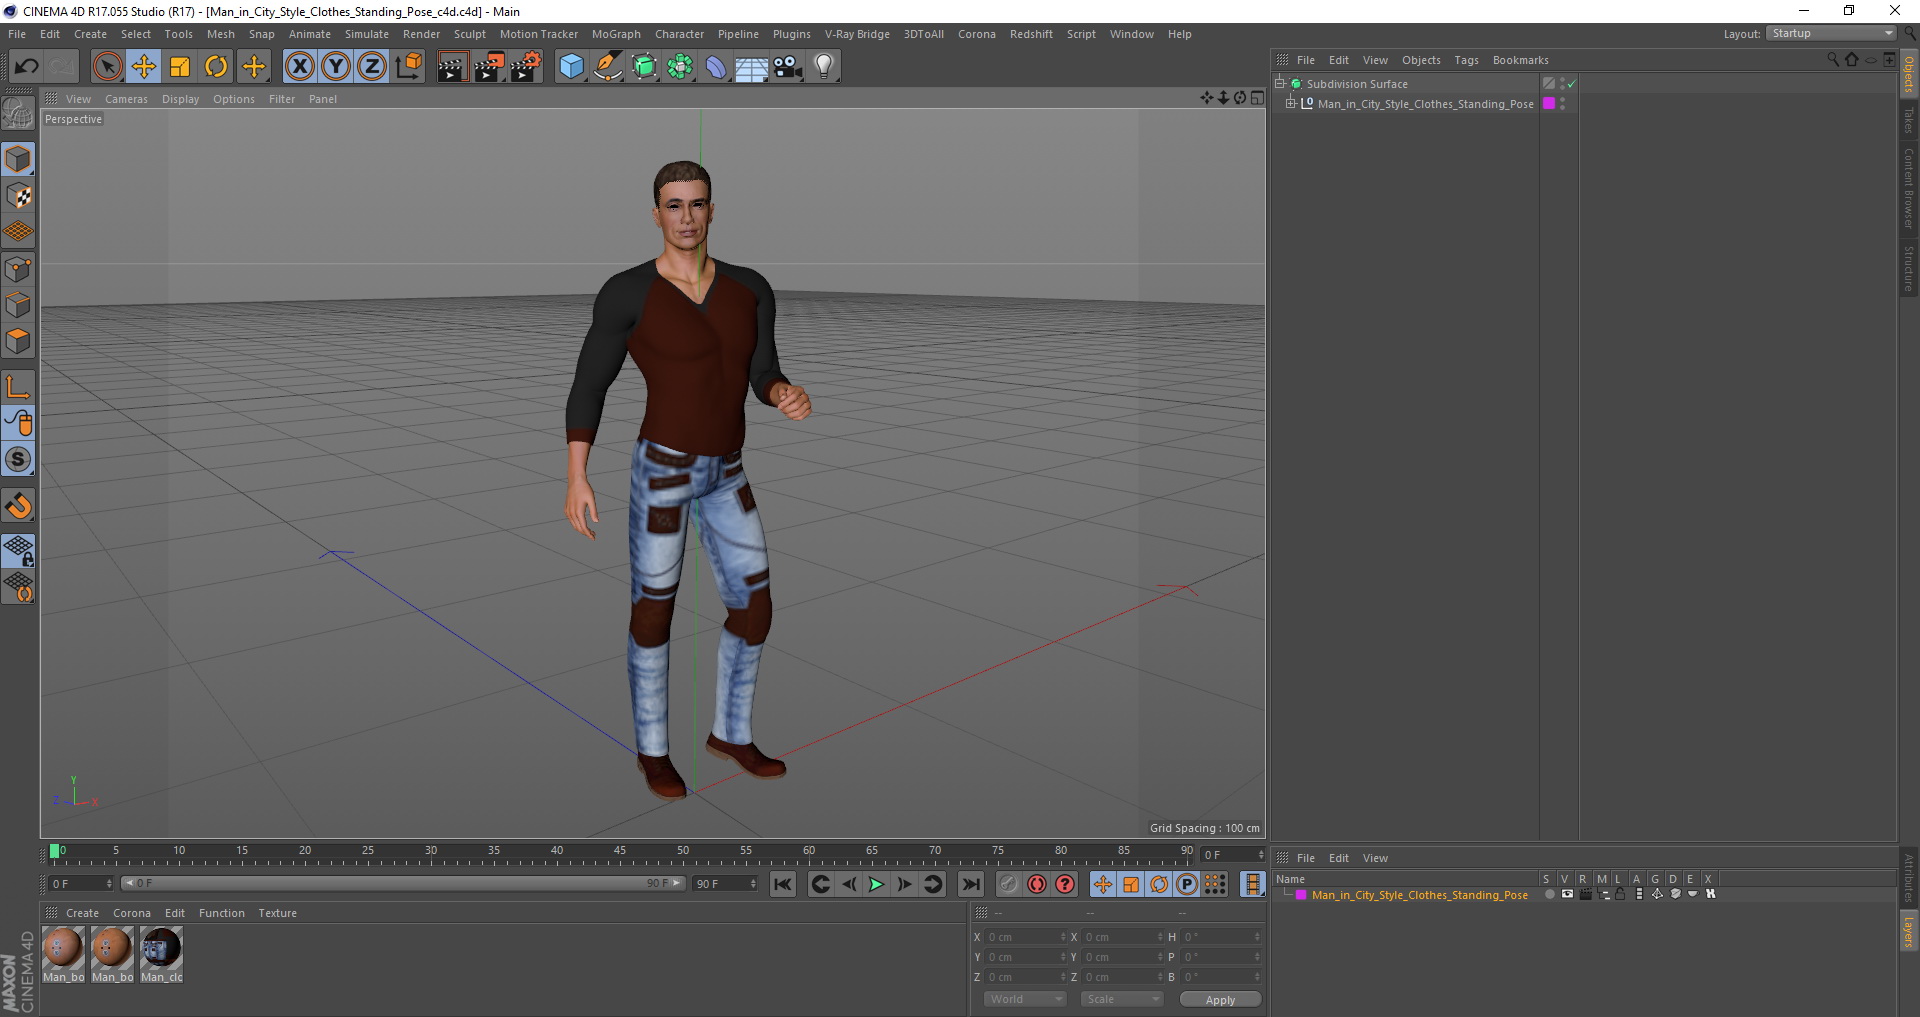
Task: Click the current frame 0 F field
Action: coord(81,884)
